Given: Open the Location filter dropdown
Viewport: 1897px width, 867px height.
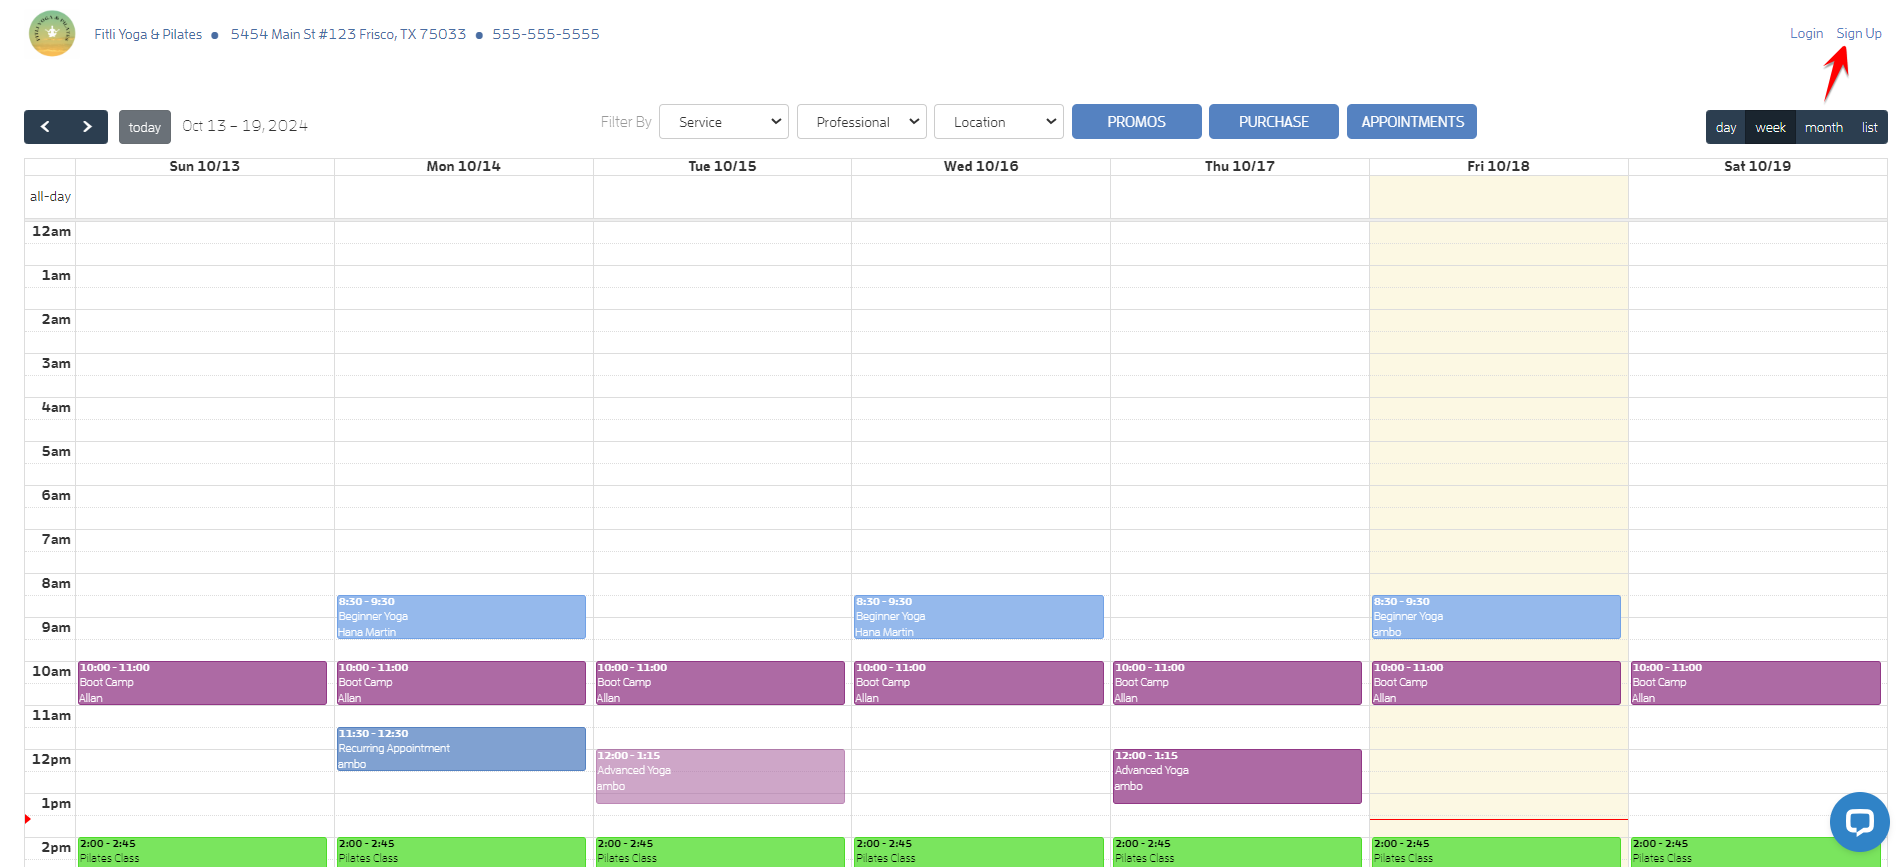Looking at the screenshot, I should coord(999,122).
